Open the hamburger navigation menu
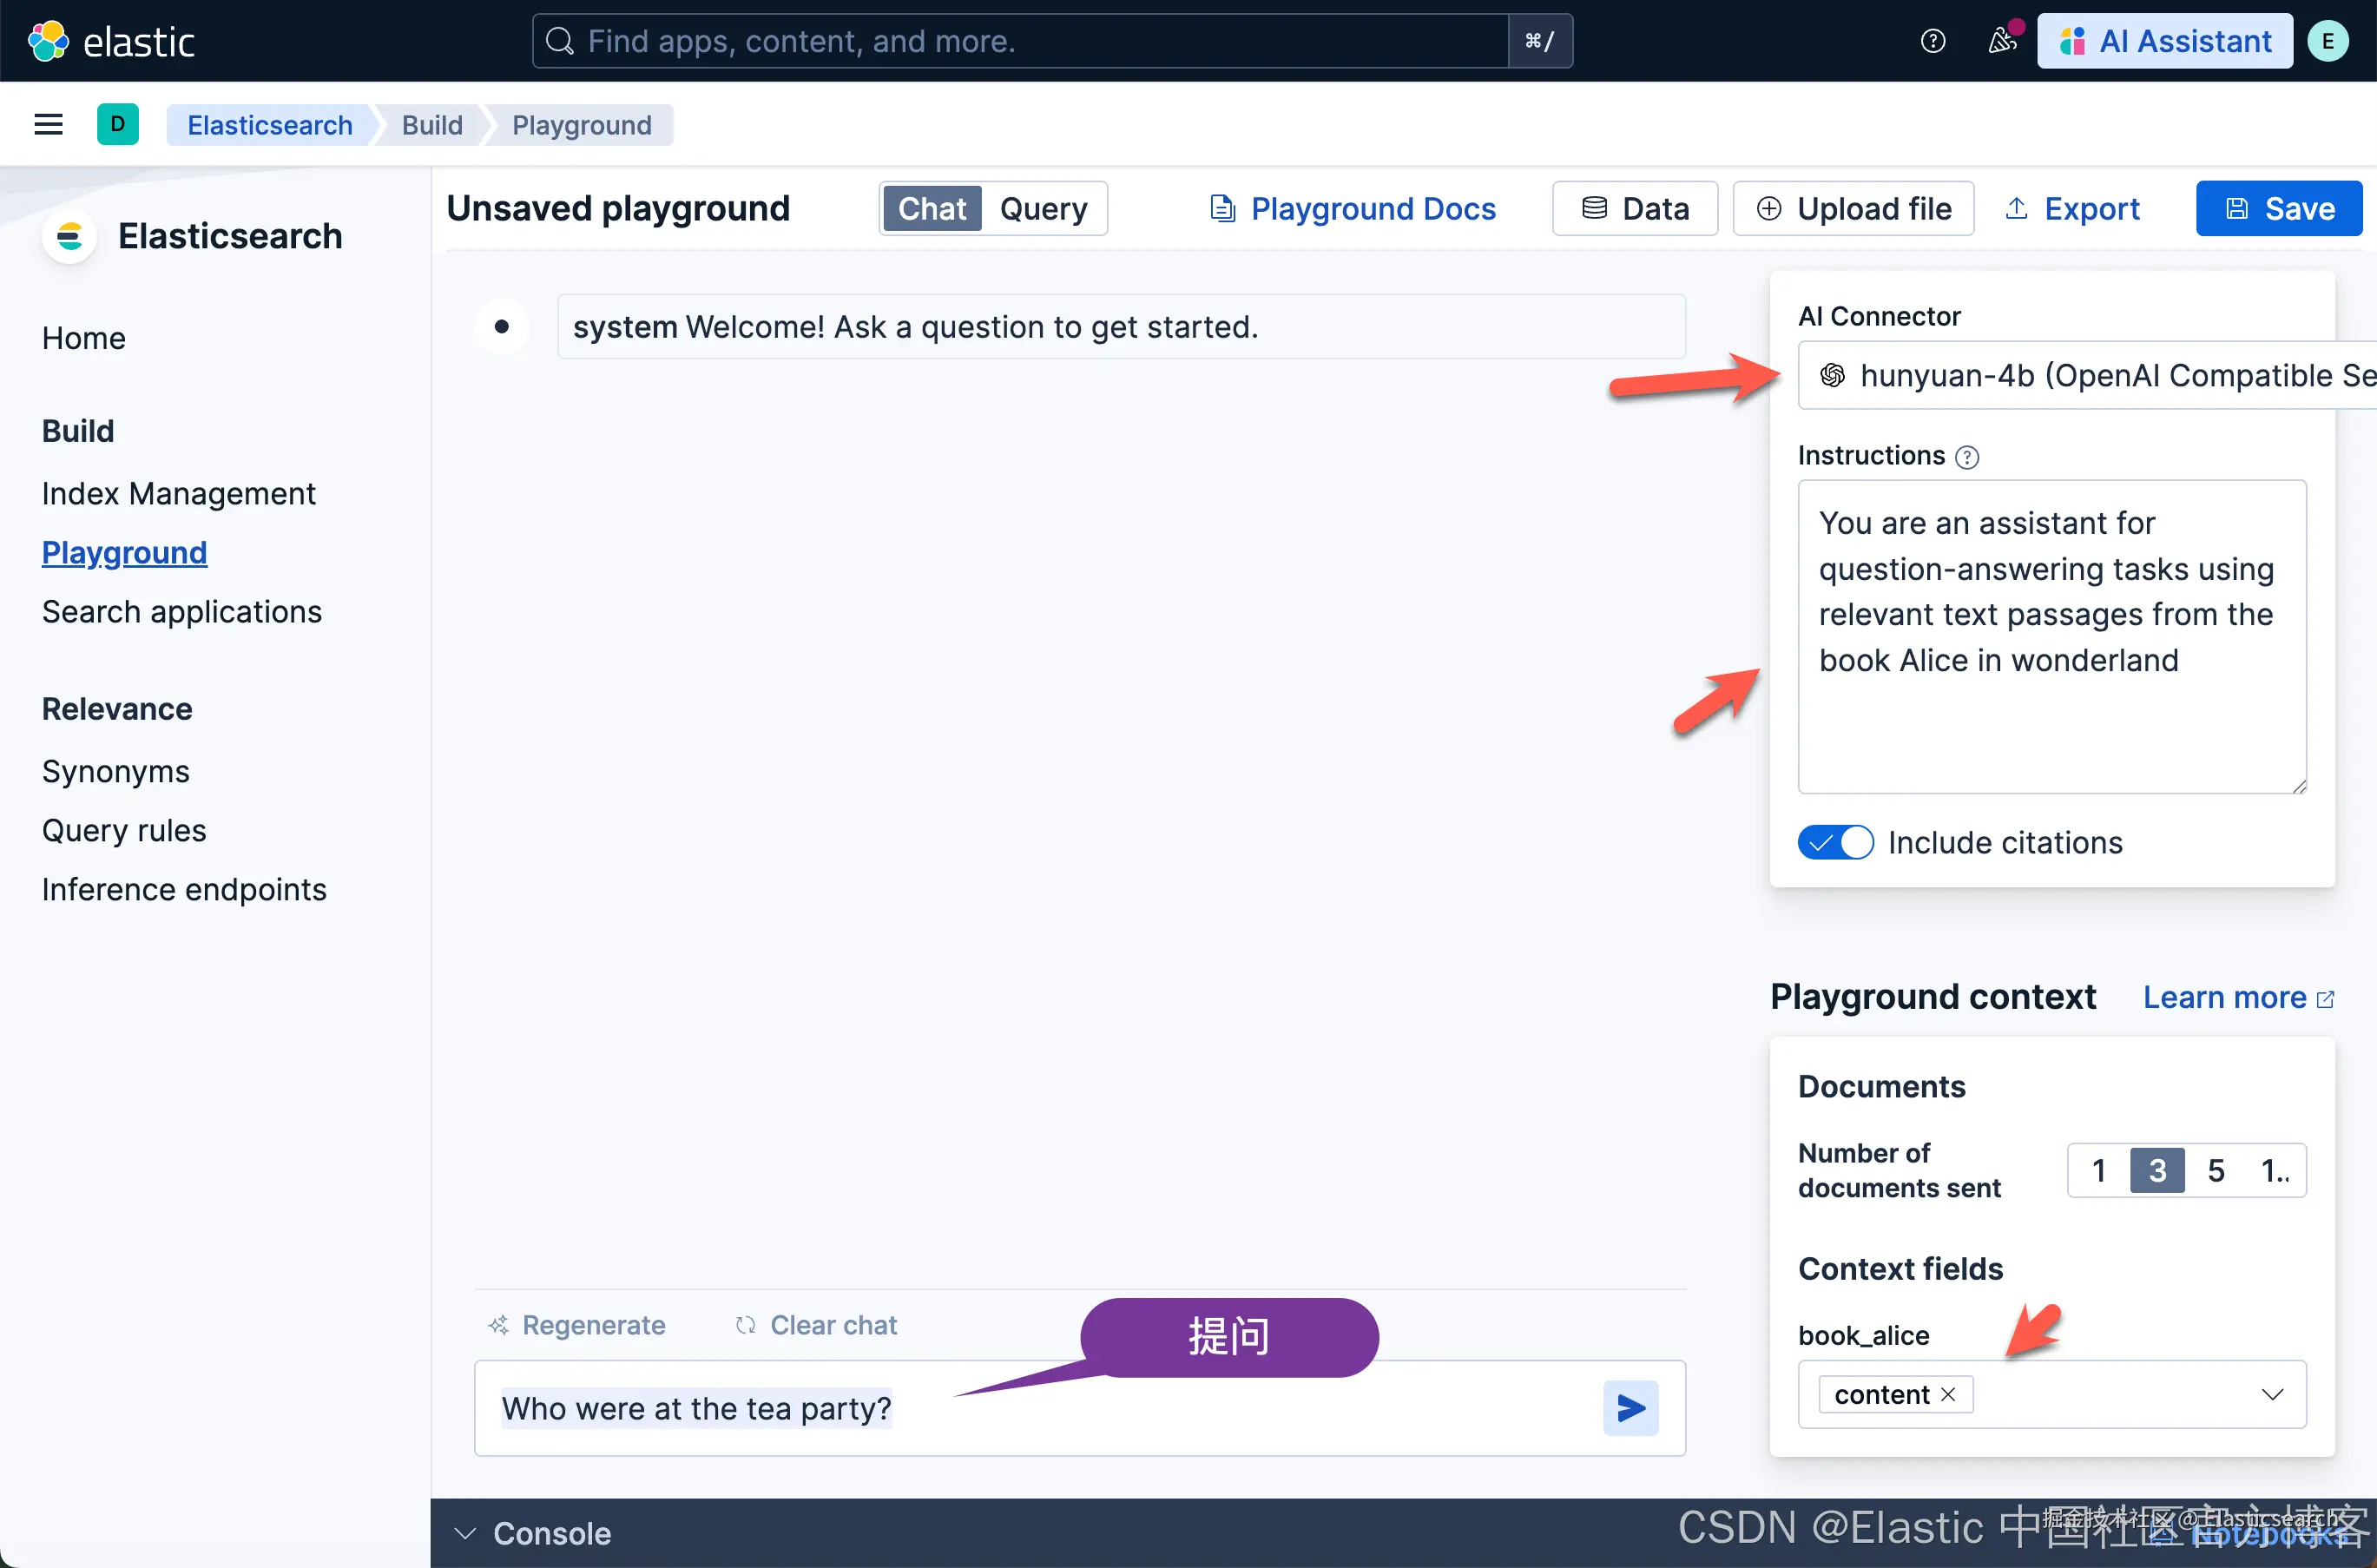 [x=48, y=125]
